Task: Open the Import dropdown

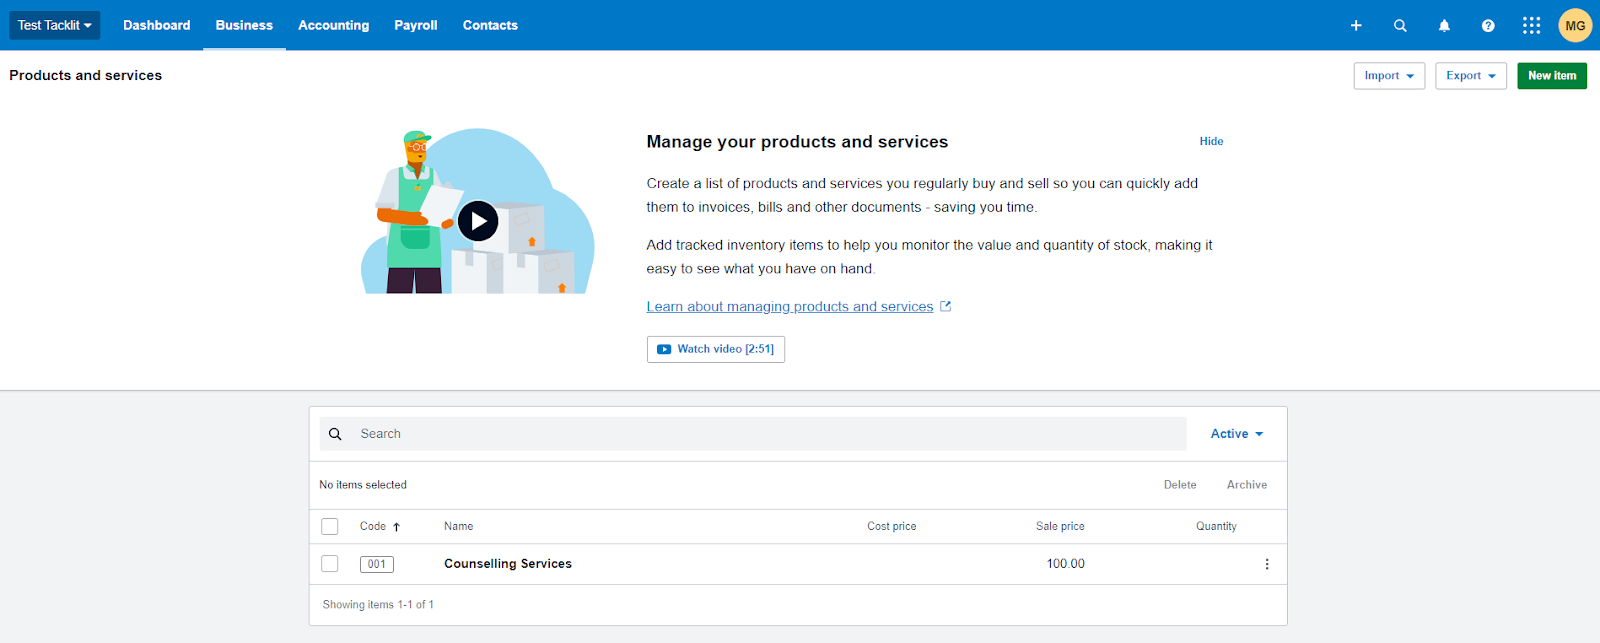Action: point(1389,76)
